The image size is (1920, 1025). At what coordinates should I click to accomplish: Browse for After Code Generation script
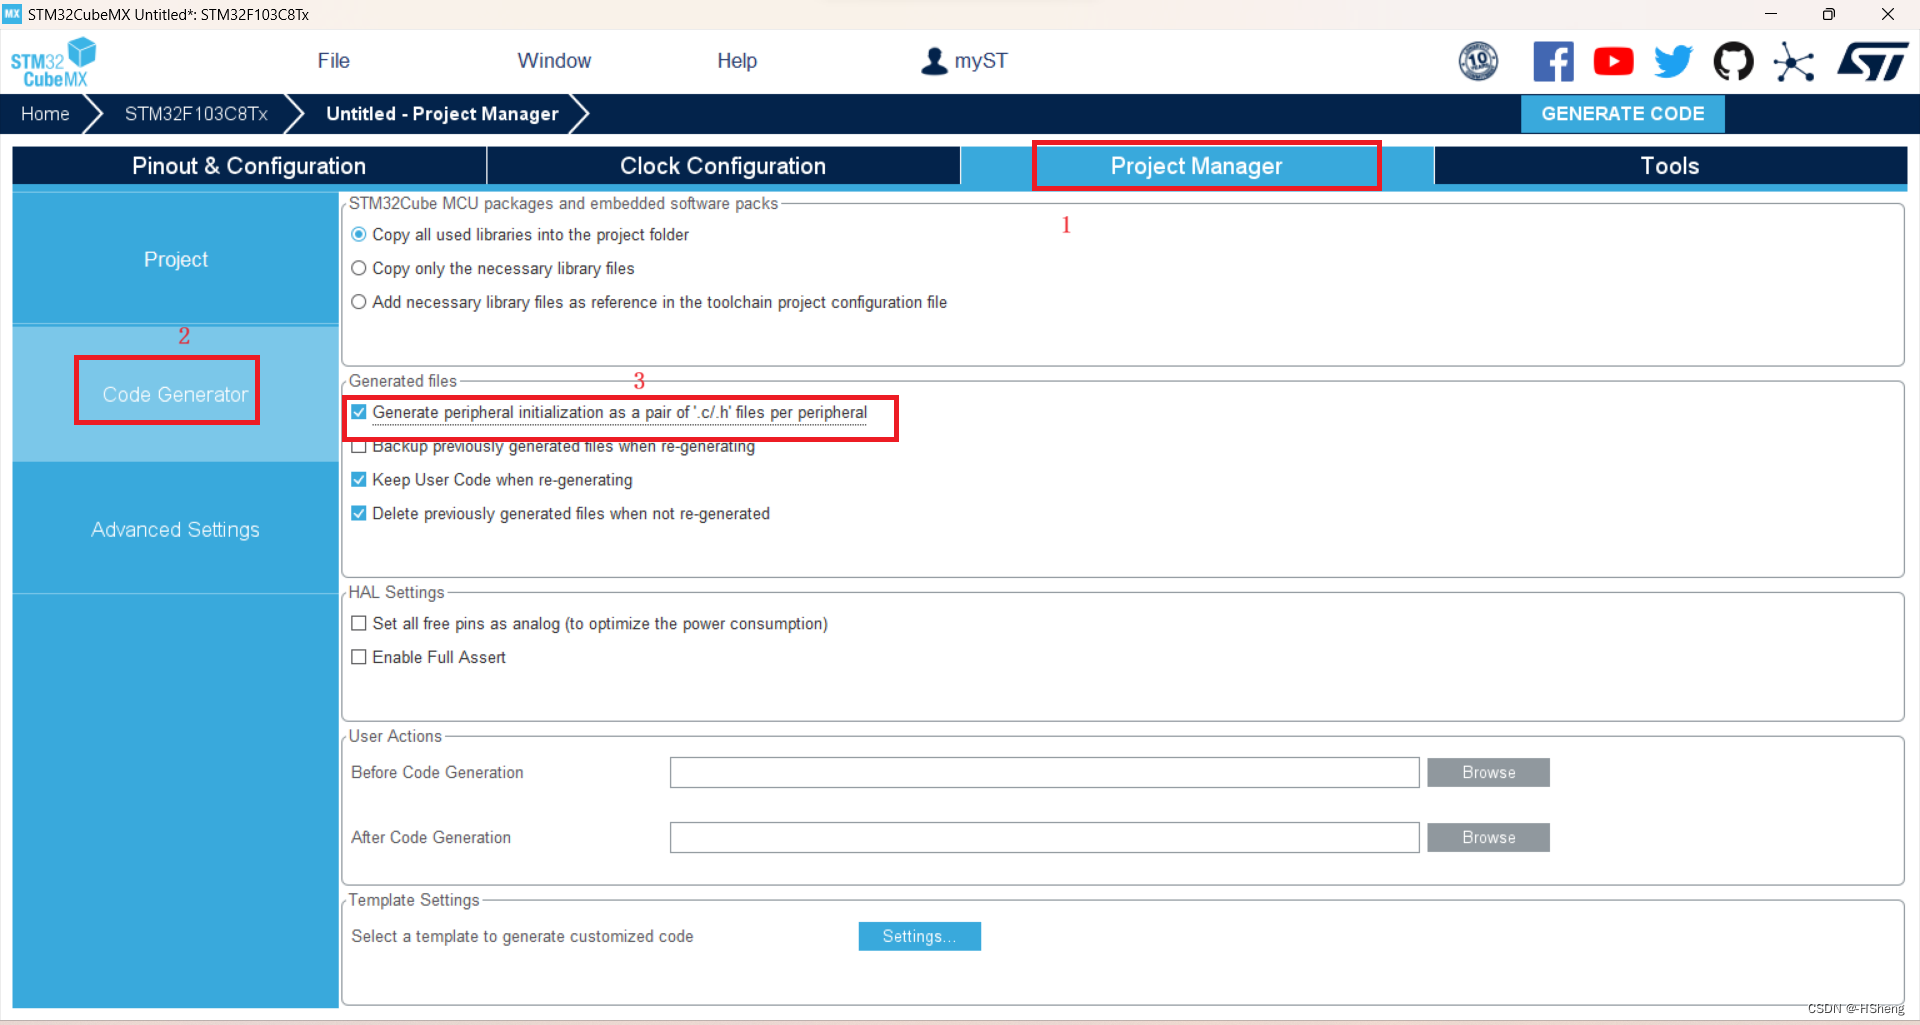click(x=1488, y=837)
